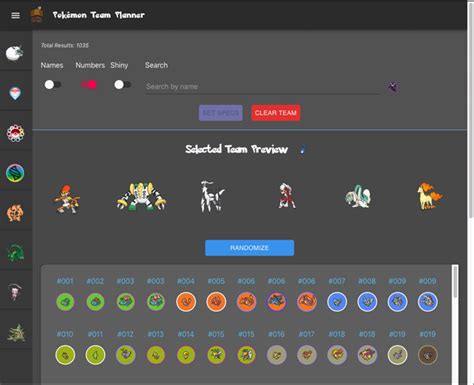Select Regigigas in the team preview
474x385 pixels.
click(142, 197)
